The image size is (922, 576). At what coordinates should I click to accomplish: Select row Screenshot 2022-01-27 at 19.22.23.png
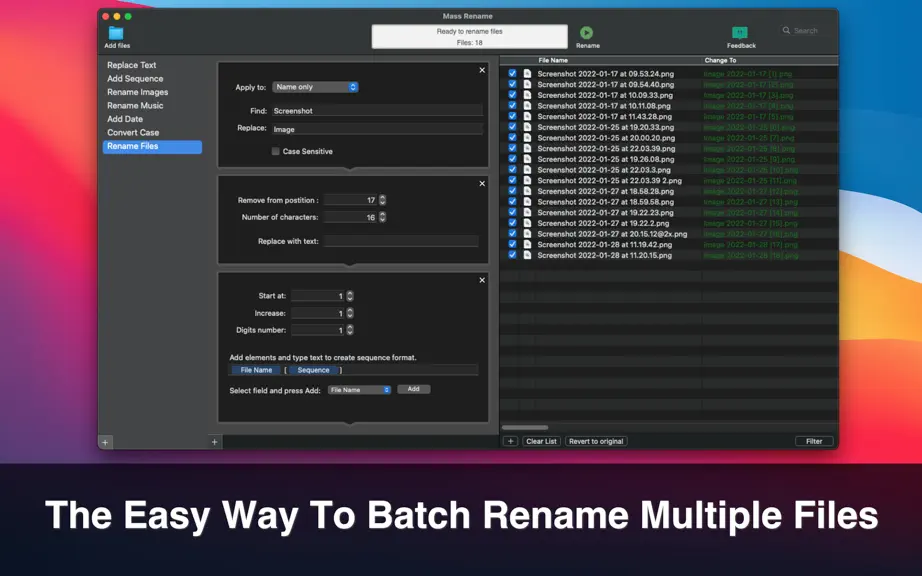(669, 212)
